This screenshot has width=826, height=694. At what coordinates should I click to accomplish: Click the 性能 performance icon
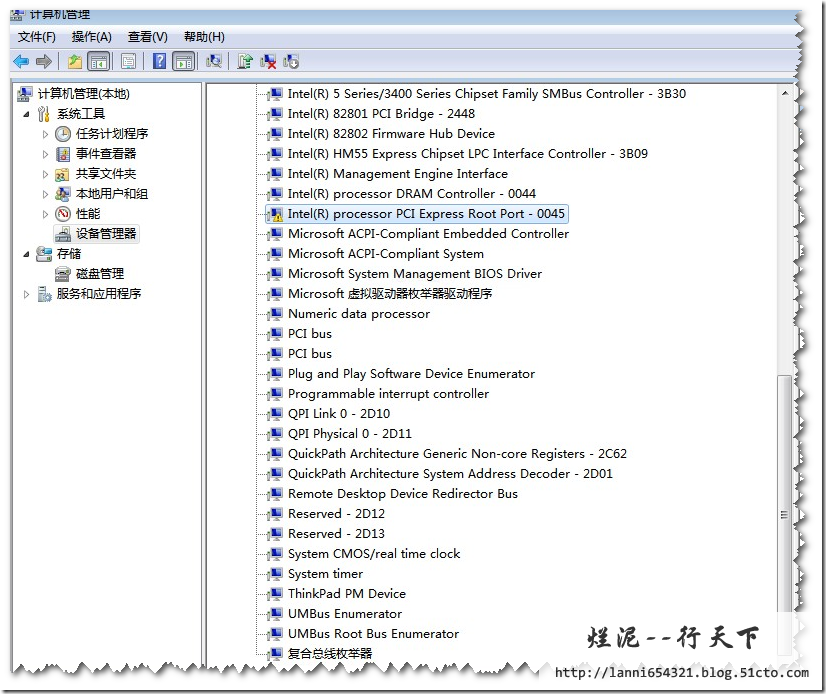63,214
